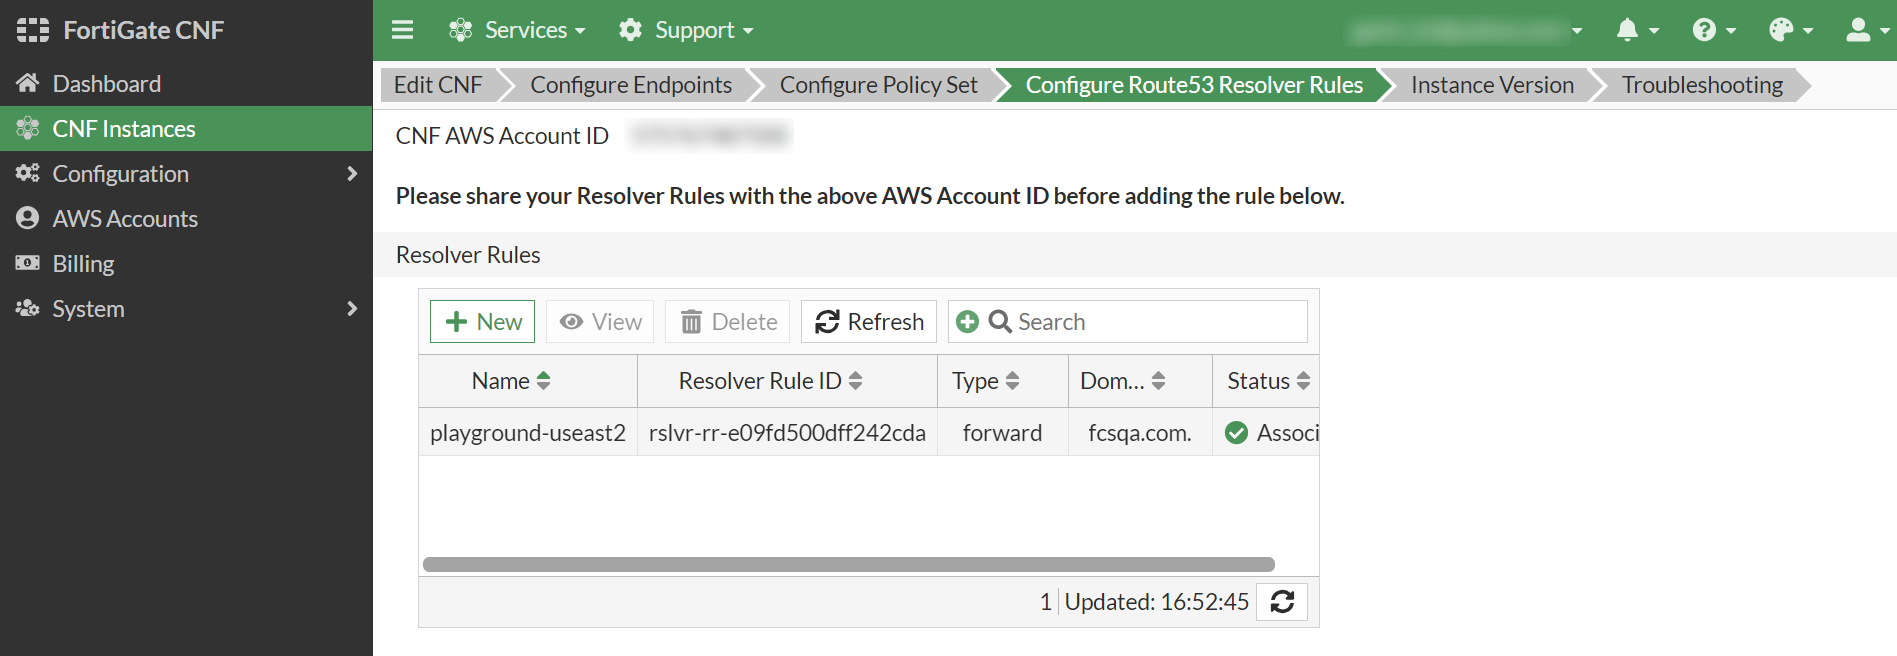Open the Services dropdown menu

tap(516, 30)
